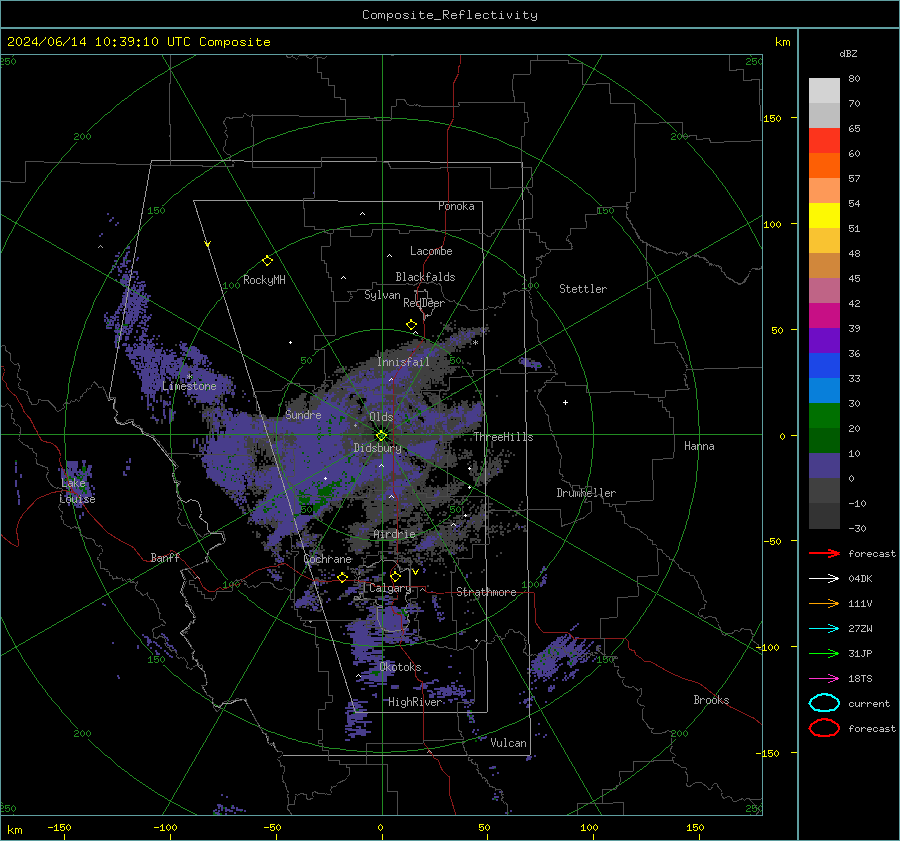Click the Composite_Reflectivity title text
Image resolution: width=900 pixels, height=841 pixels.
point(450,15)
